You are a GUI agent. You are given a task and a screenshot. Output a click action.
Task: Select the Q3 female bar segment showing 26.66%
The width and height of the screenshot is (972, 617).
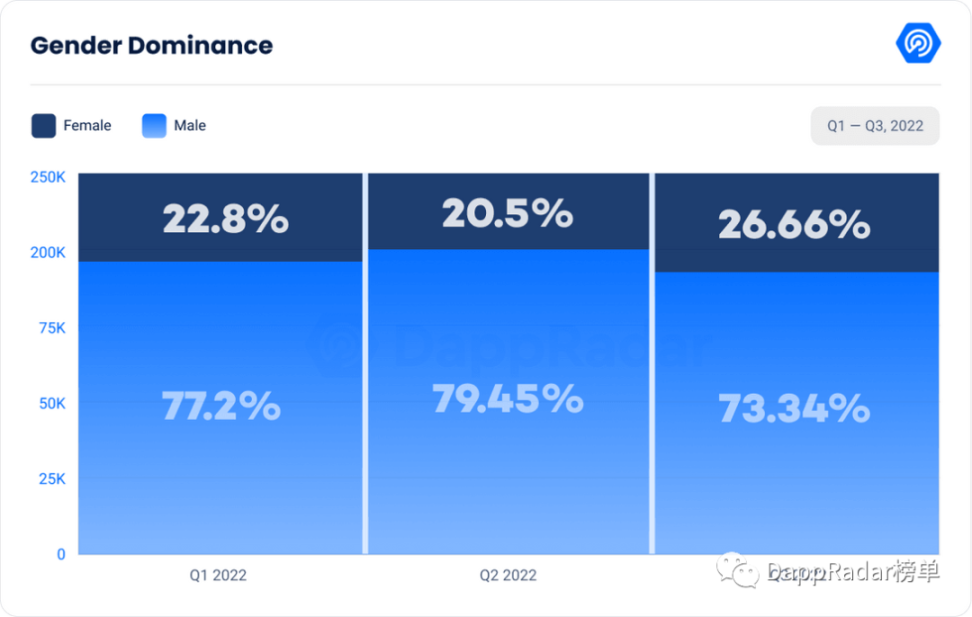[x=796, y=223]
